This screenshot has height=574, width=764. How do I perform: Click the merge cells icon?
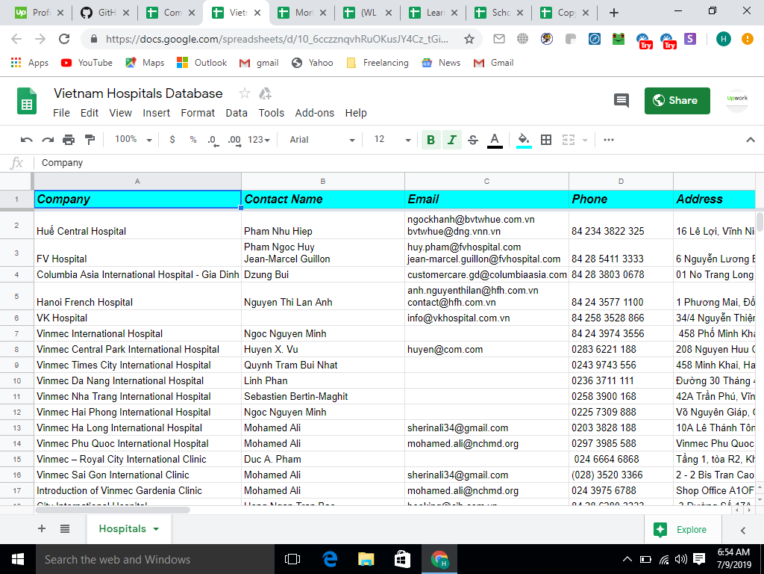click(x=568, y=140)
